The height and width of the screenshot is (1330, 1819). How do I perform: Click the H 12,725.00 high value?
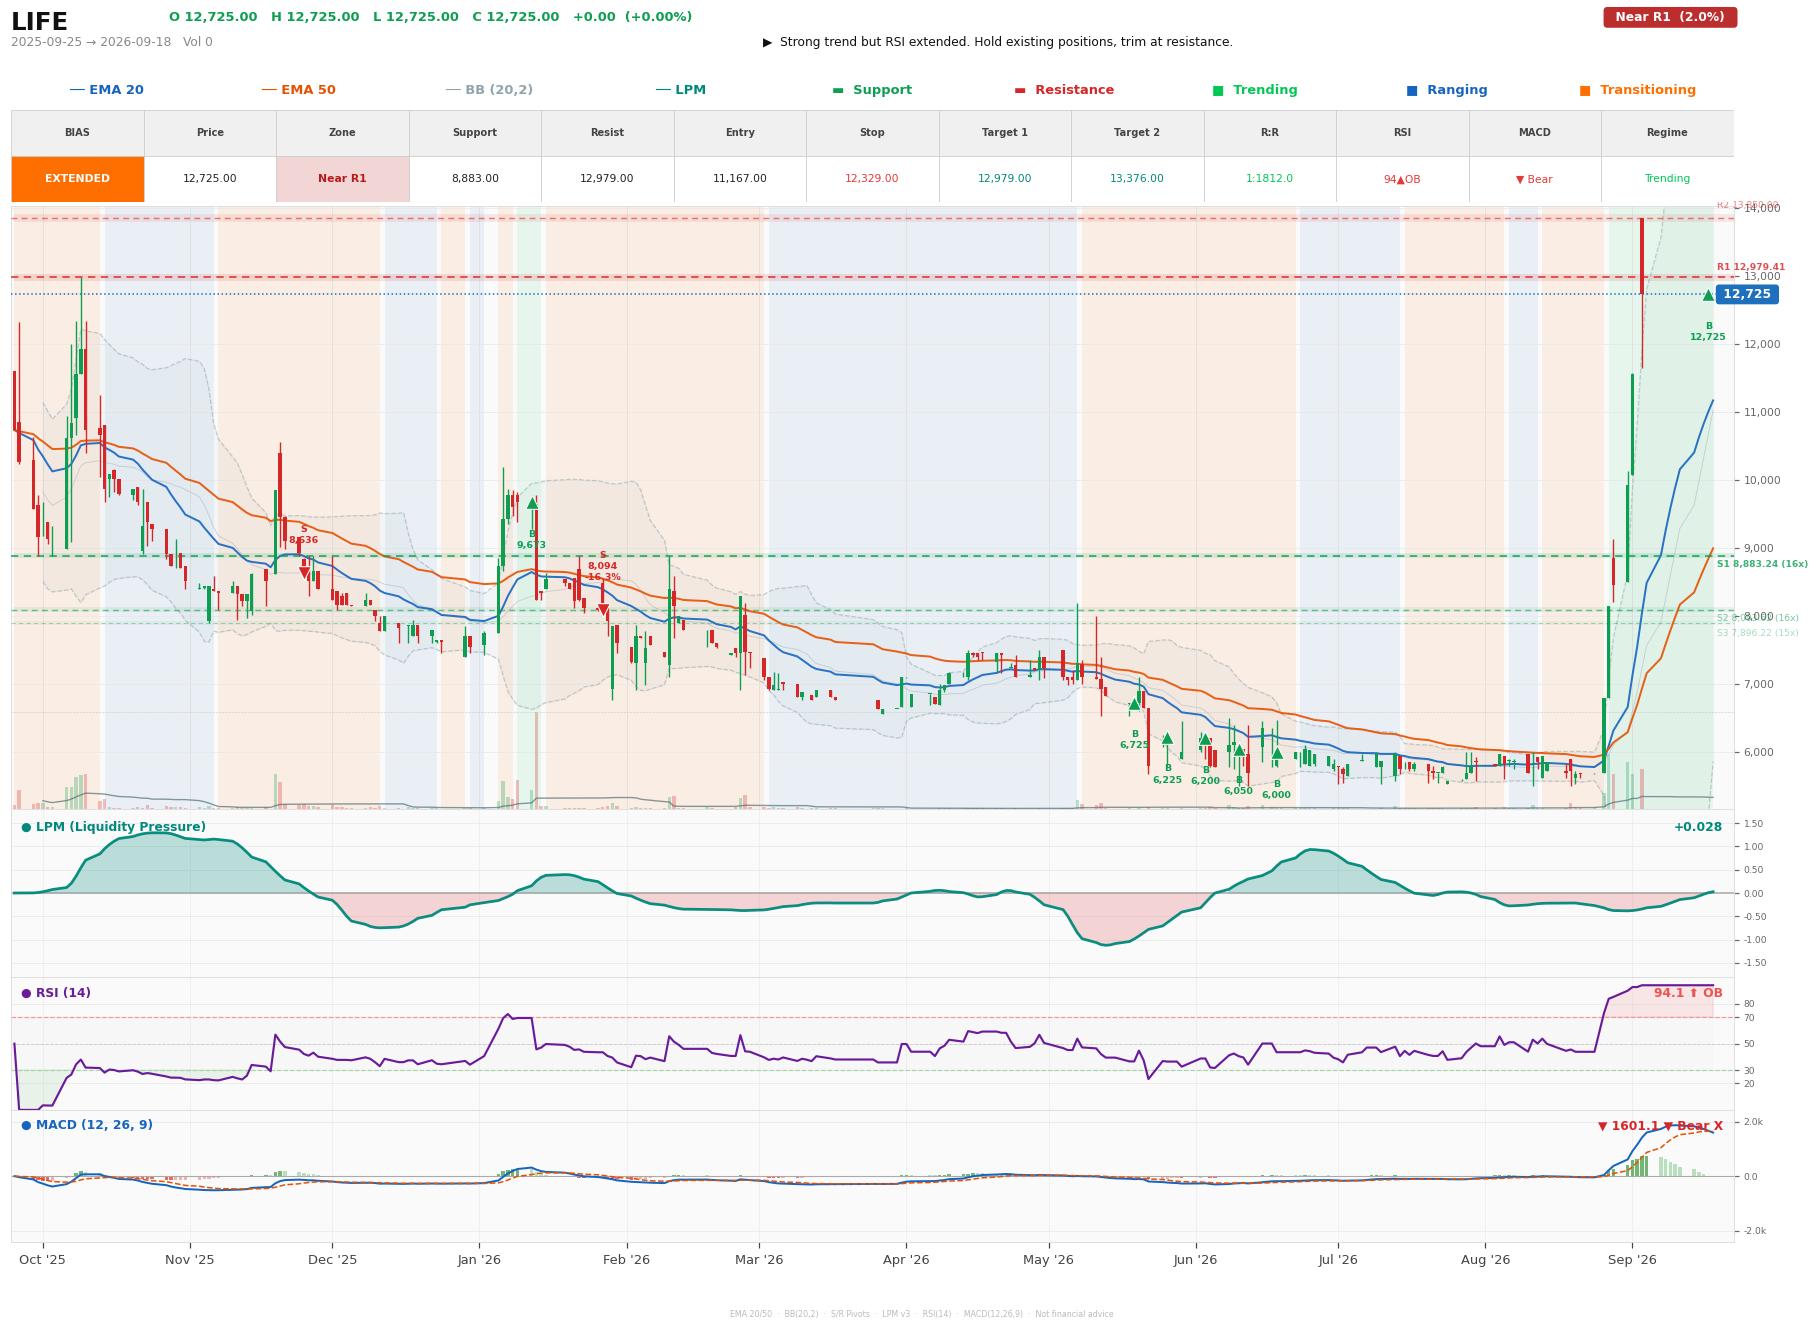[x=315, y=17]
